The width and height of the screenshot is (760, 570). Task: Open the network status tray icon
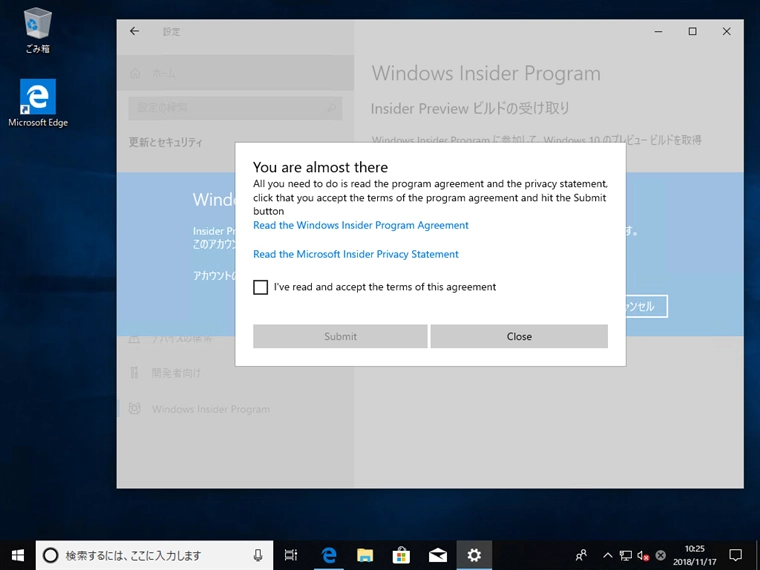(x=625, y=555)
